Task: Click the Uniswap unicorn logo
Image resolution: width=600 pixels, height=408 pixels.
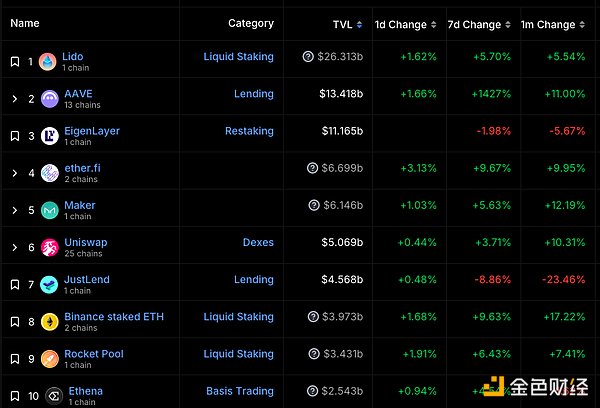Action: coord(48,247)
